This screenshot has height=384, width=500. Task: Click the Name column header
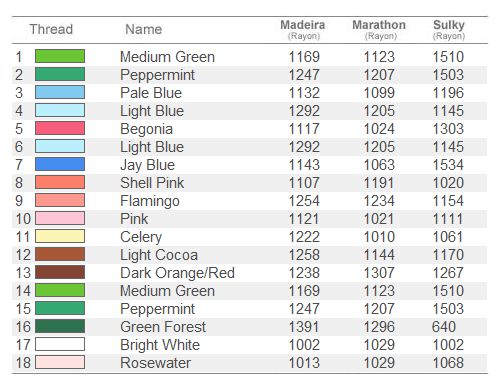point(144,29)
